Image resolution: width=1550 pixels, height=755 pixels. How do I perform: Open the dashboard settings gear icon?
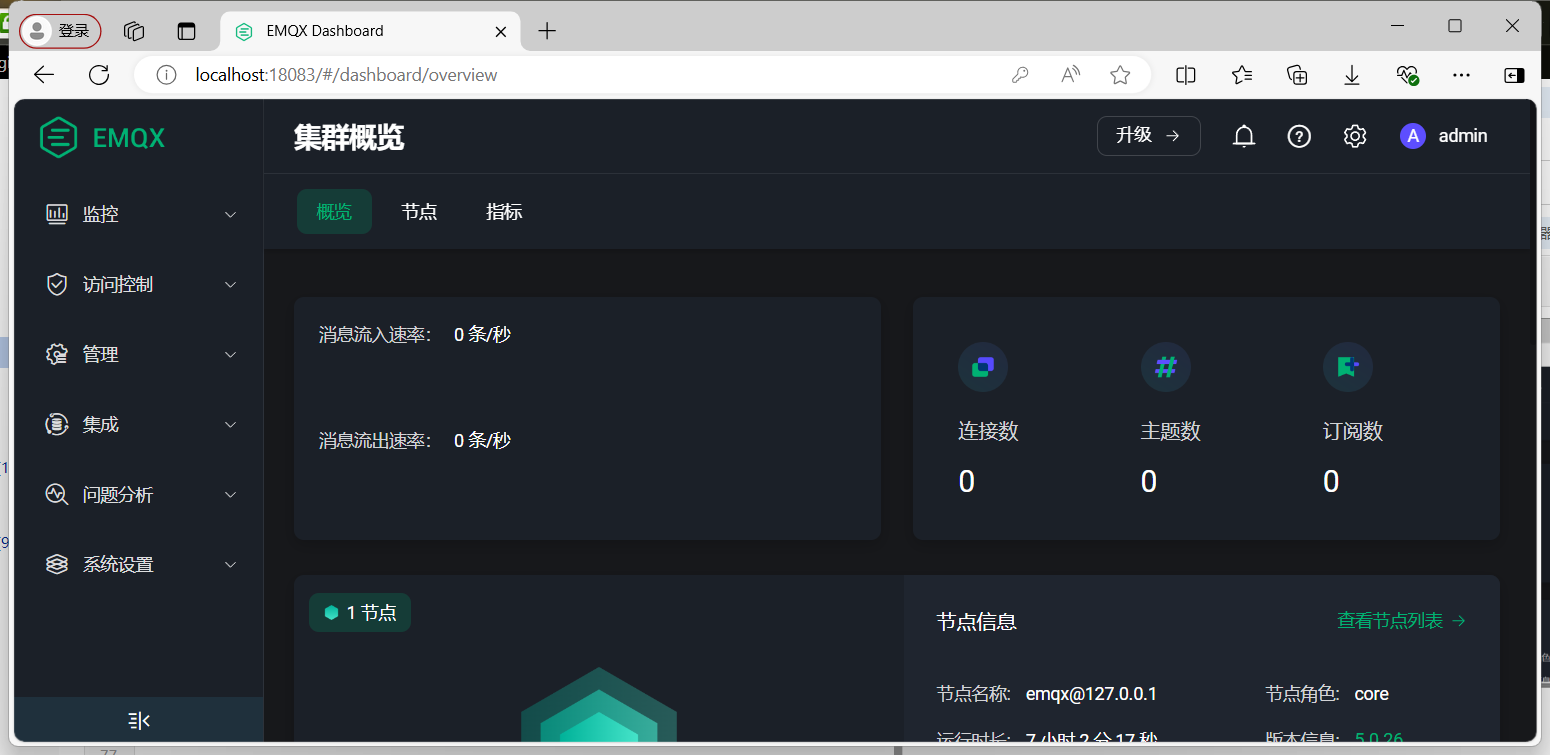coord(1355,136)
